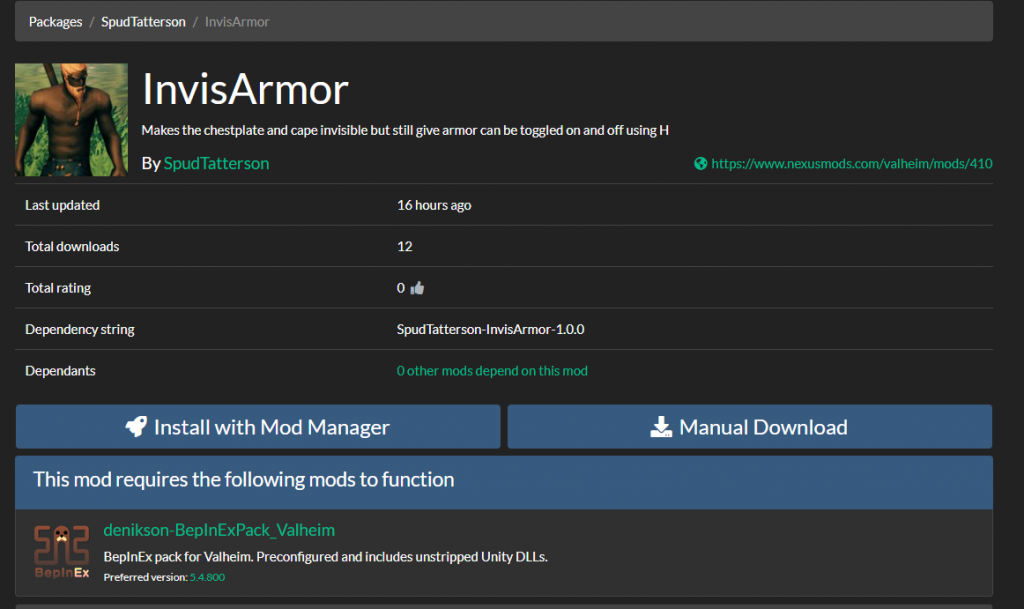1024x609 pixels.
Task: Click the 'Total rating' row label
Action: click(x=57, y=288)
